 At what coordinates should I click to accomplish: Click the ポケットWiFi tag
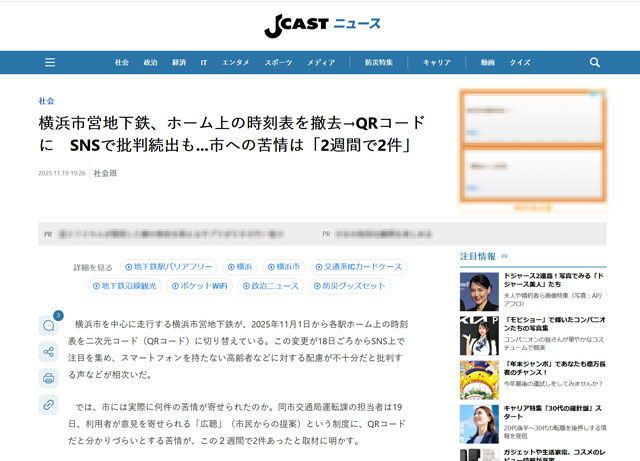(x=199, y=286)
